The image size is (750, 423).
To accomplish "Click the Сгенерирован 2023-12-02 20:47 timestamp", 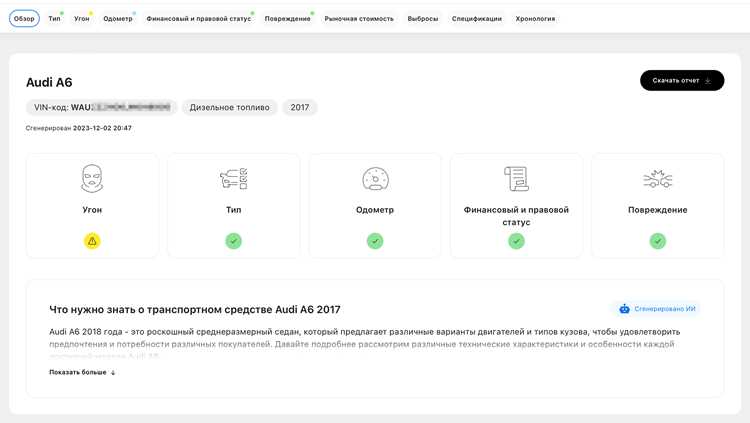I will click(x=78, y=128).
